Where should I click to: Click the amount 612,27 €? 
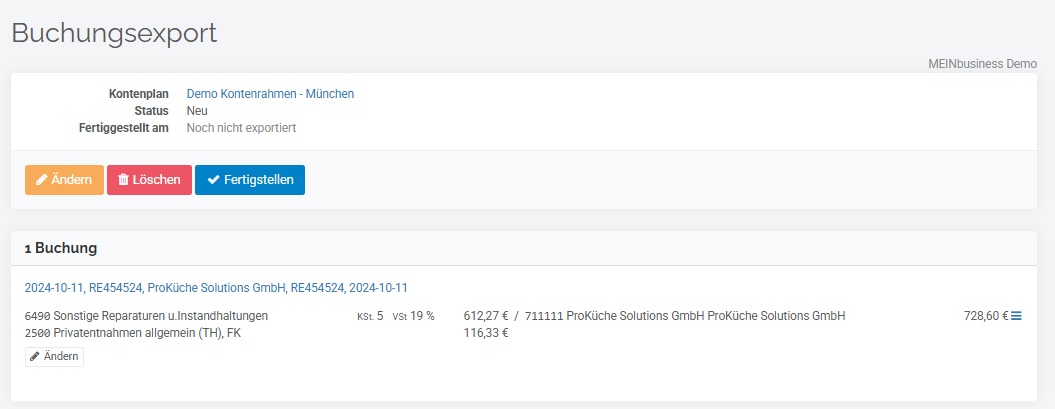tap(486, 315)
